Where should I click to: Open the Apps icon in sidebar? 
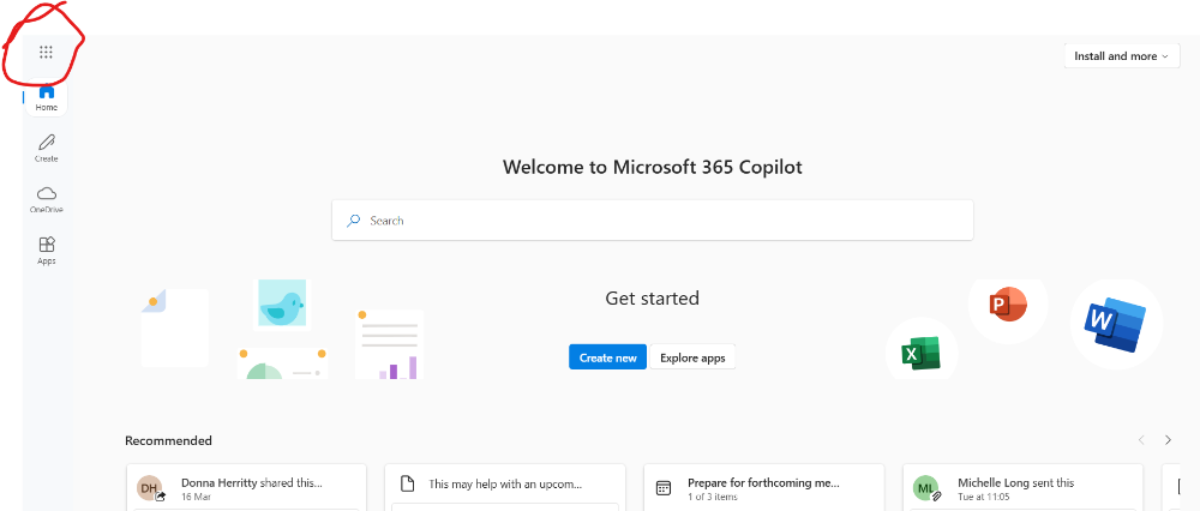(47, 250)
